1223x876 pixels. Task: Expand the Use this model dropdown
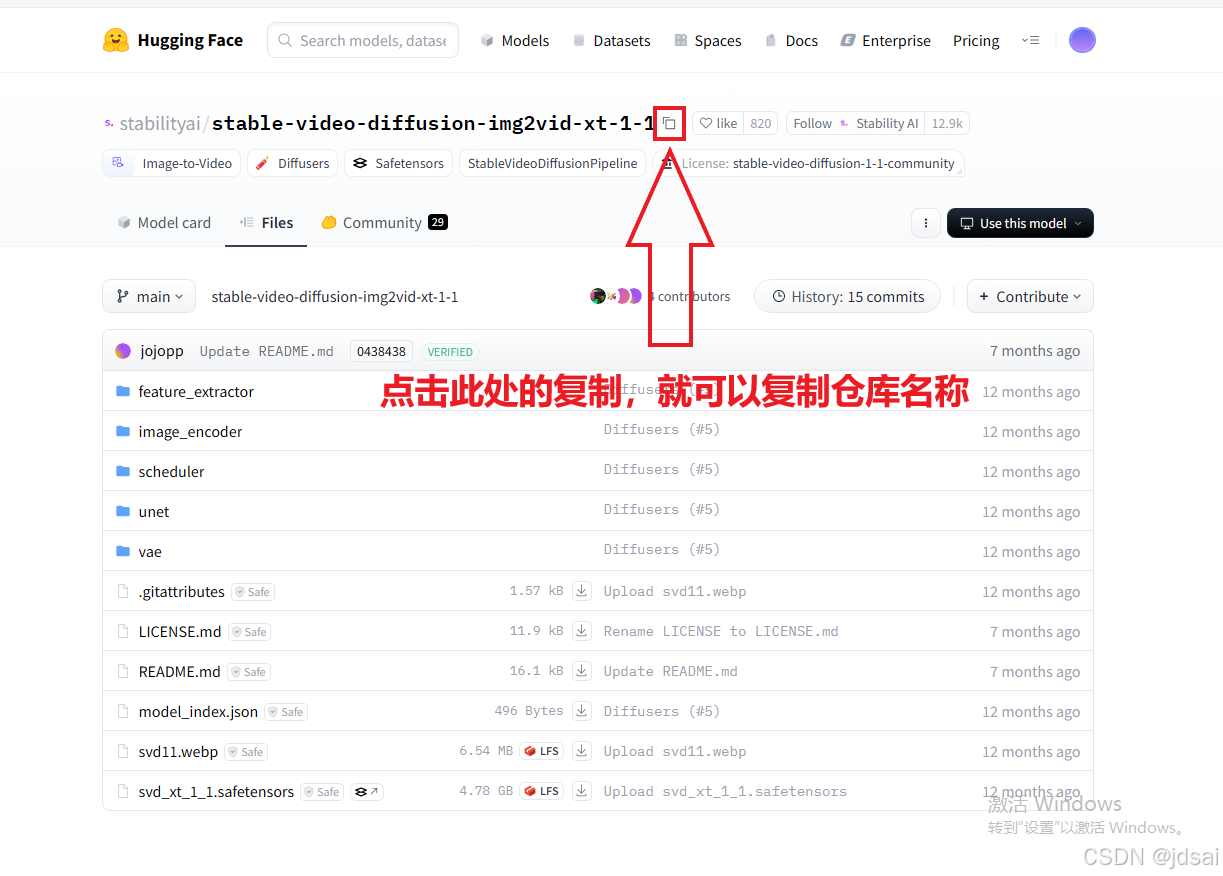(1020, 223)
